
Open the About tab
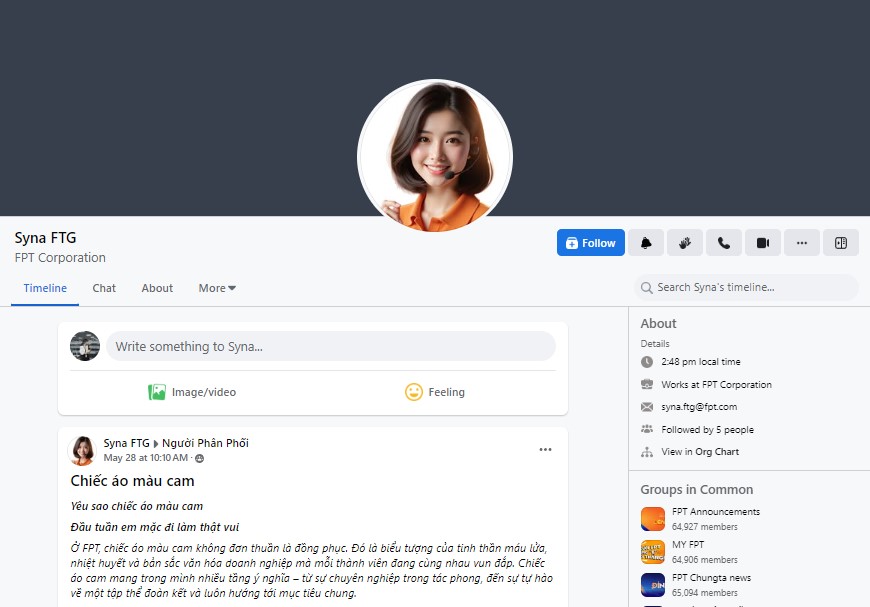pos(157,288)
